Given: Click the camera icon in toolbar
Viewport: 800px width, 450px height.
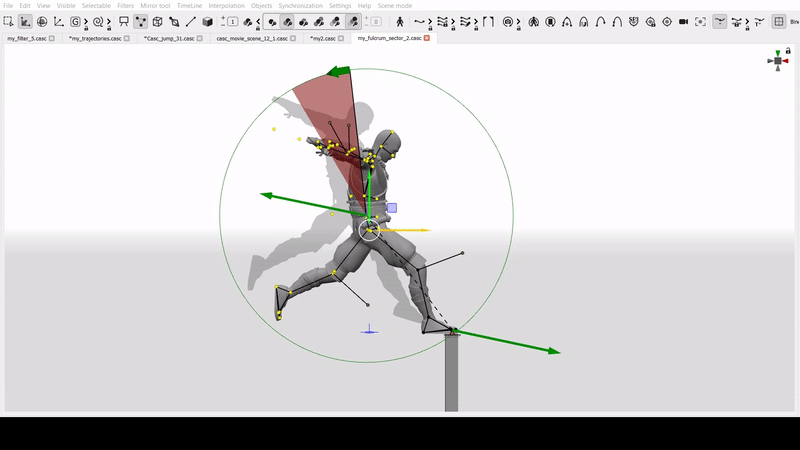Looking at the screenshot, I should click(x=683, y=21).
